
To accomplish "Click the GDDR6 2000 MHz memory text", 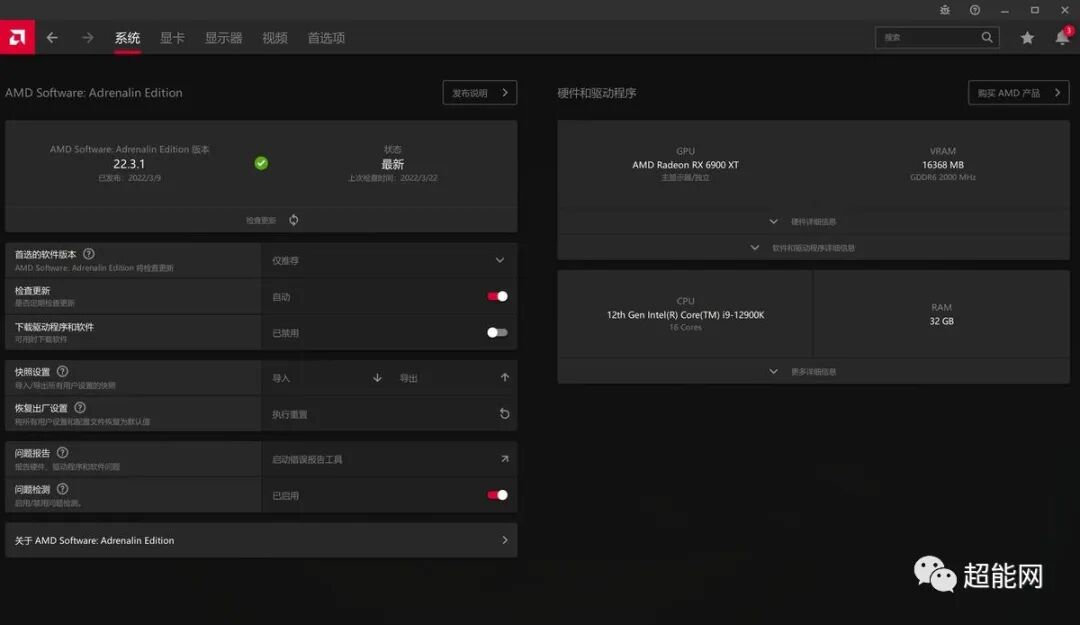I will 943,177.
